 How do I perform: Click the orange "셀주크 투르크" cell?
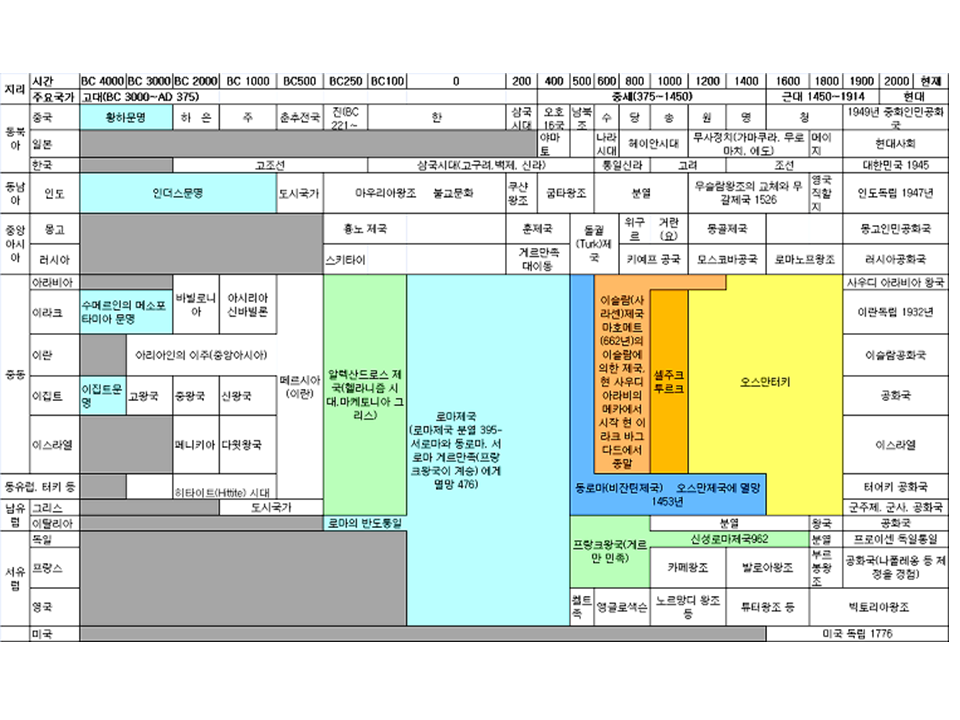click(669, 381)
